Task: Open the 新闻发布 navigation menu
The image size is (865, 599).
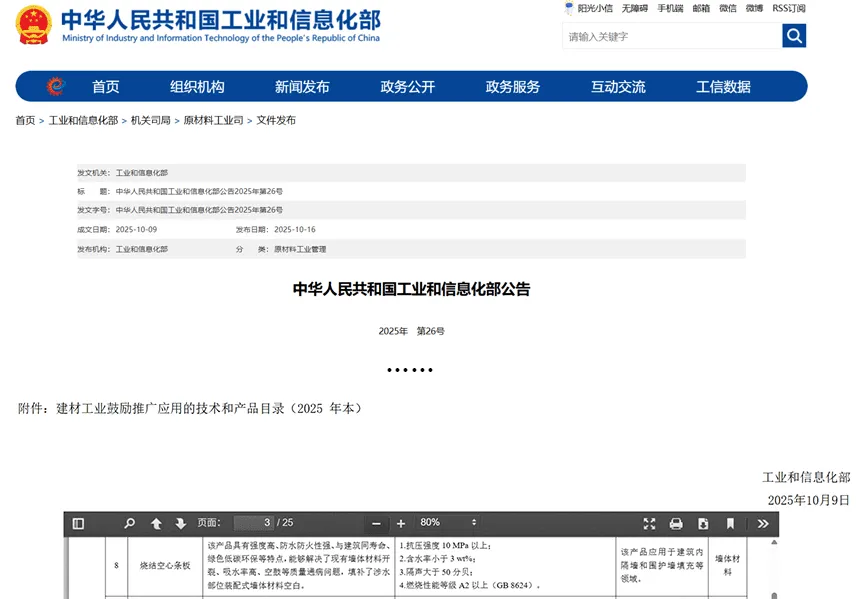Action: (x=302, y=87)
